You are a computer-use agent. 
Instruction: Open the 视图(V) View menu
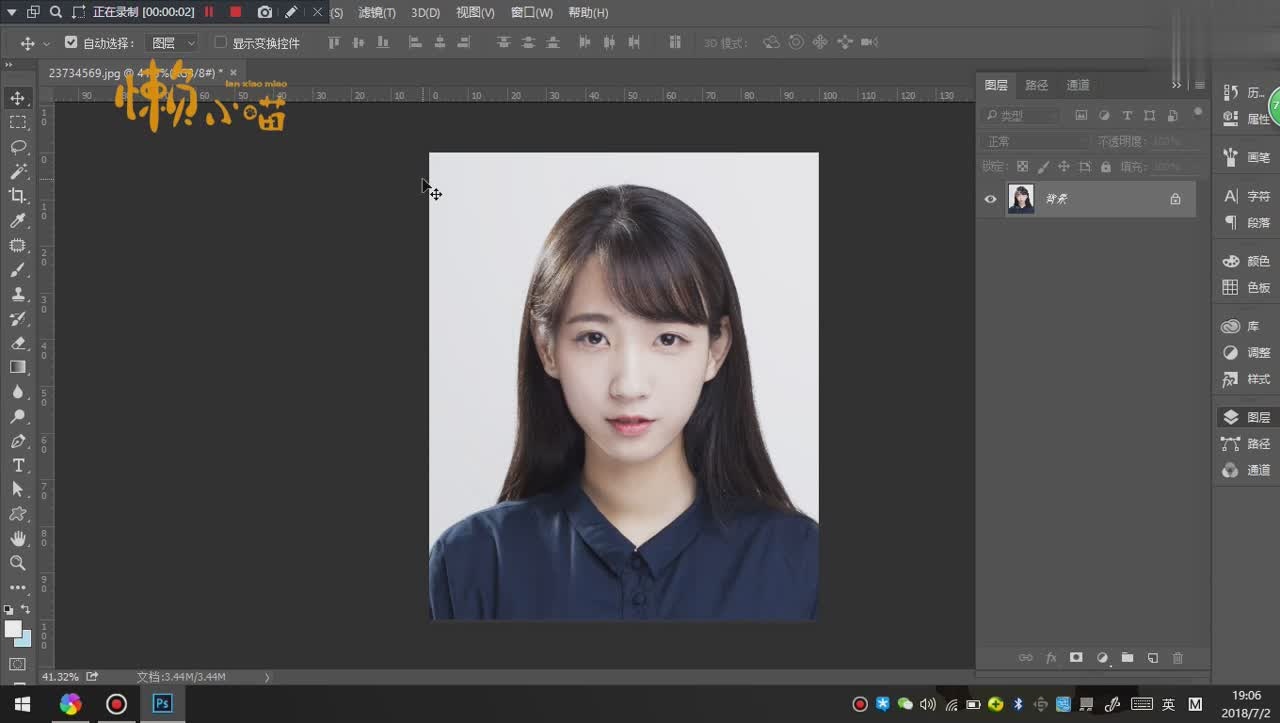[475, 13]
